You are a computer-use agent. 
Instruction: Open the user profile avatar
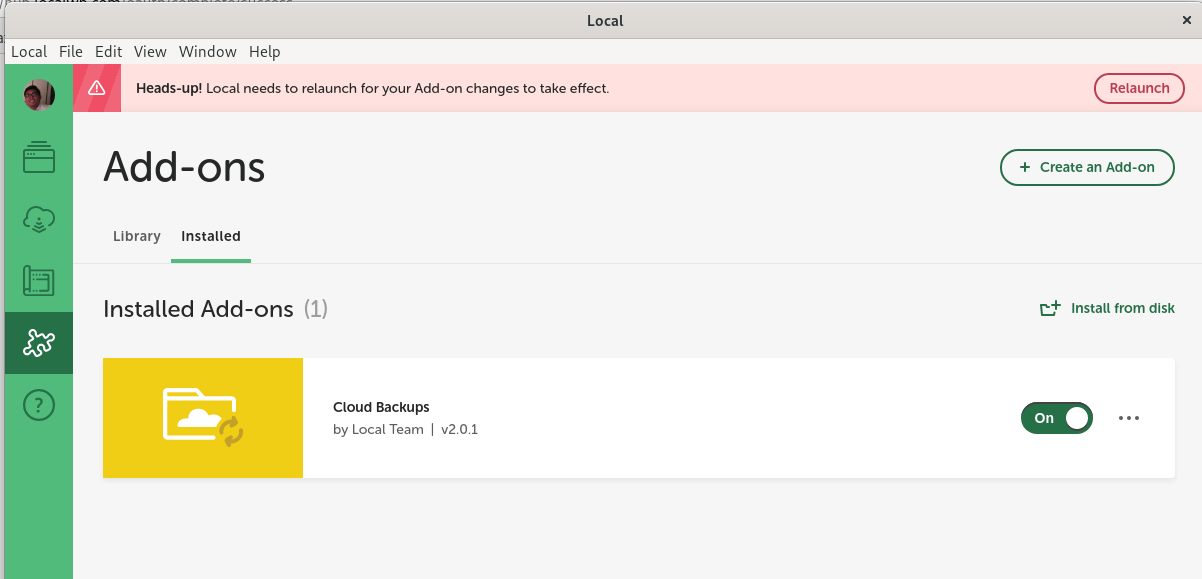click(38, 95)
